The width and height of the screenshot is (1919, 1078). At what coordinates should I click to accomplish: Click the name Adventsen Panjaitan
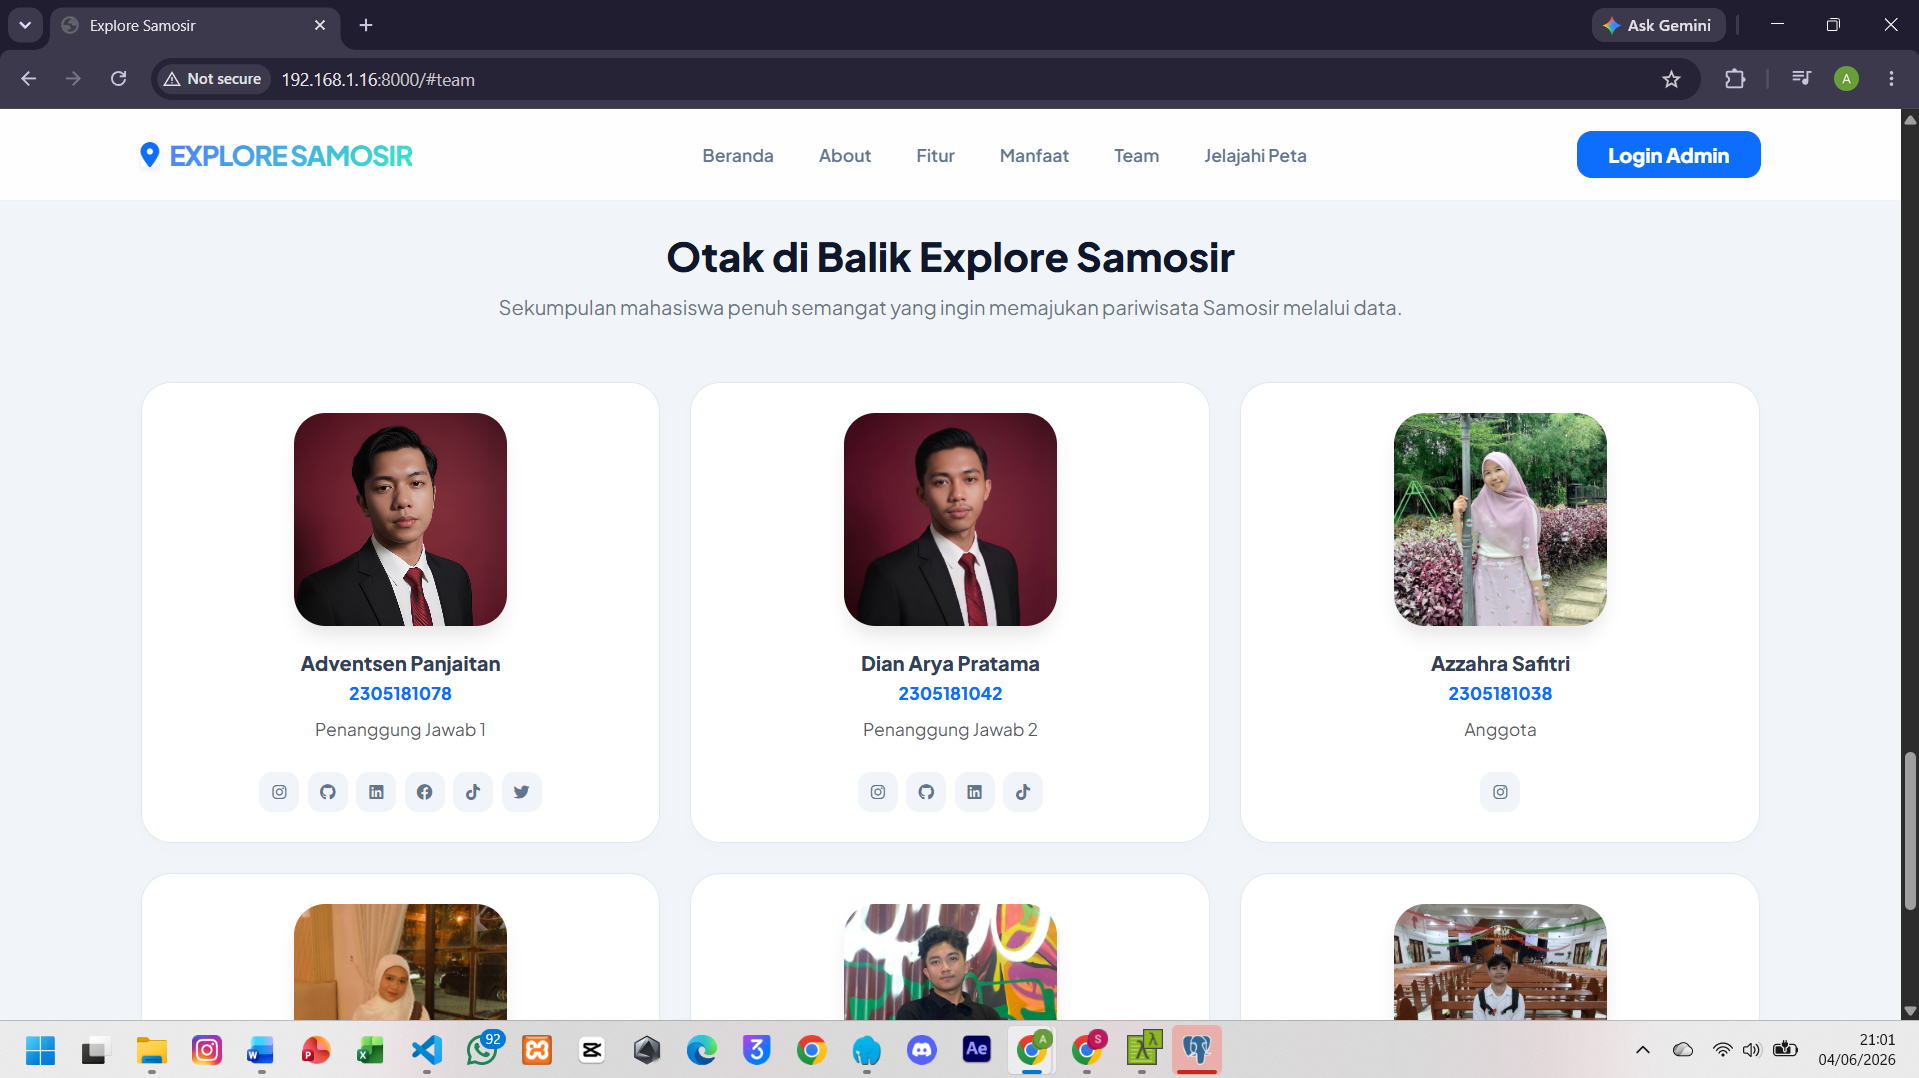(400, 664)
